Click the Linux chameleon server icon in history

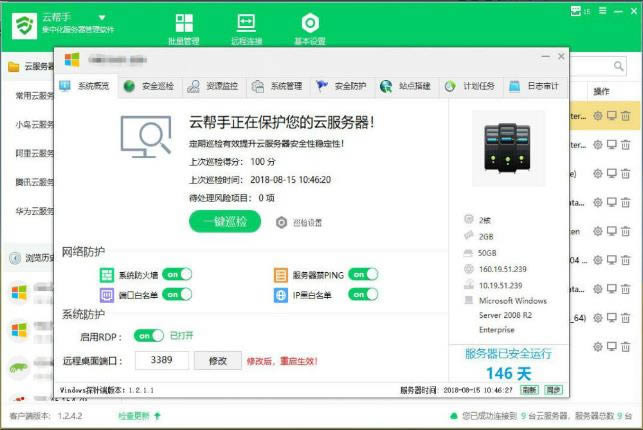pos(18,368)
